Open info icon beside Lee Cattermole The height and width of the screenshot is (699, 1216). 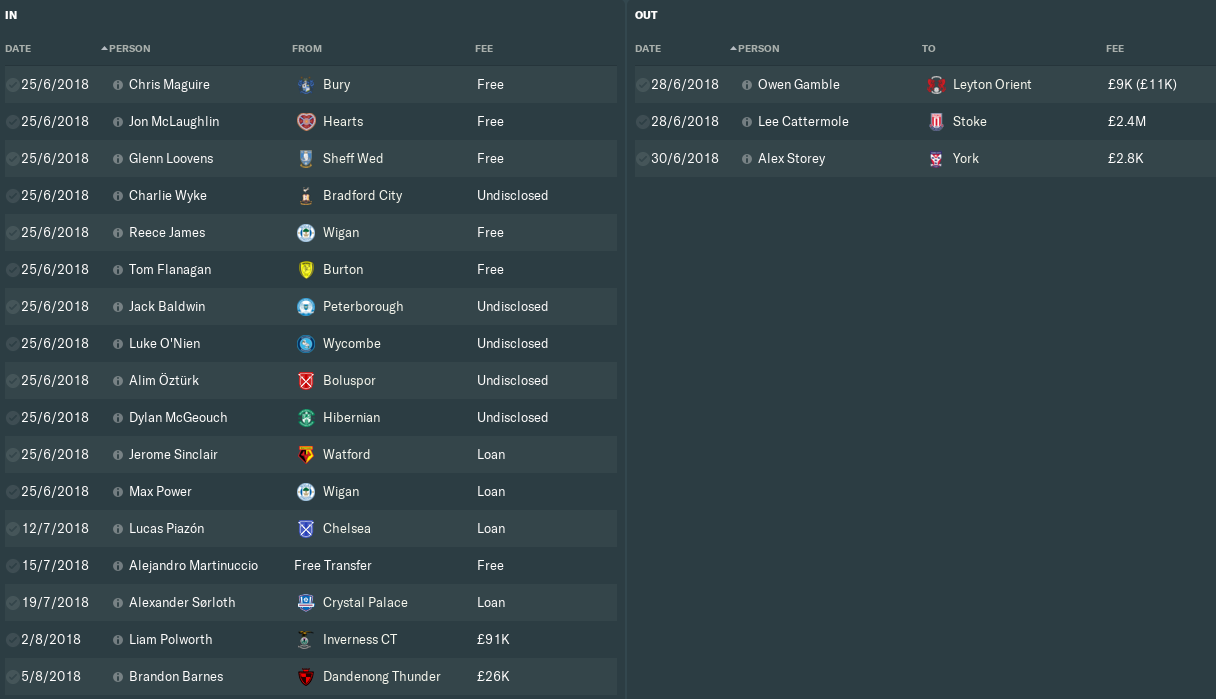[x=747, y=122]
